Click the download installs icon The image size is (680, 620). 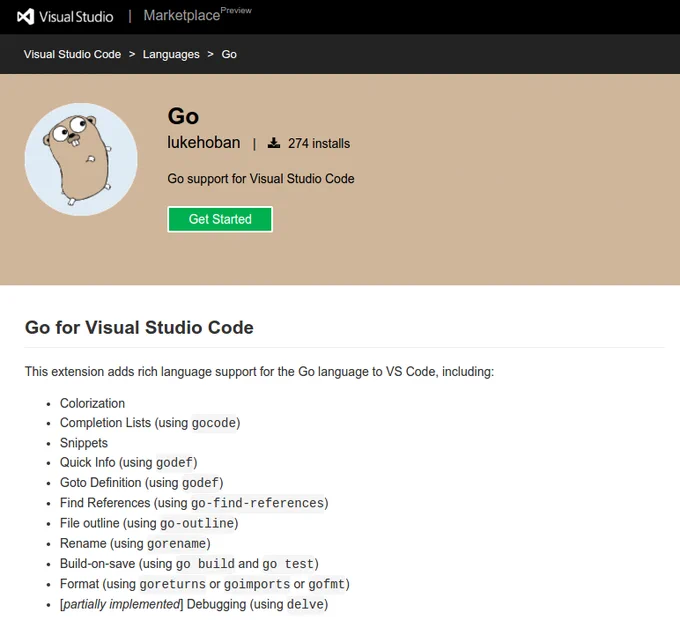point(274,143)
